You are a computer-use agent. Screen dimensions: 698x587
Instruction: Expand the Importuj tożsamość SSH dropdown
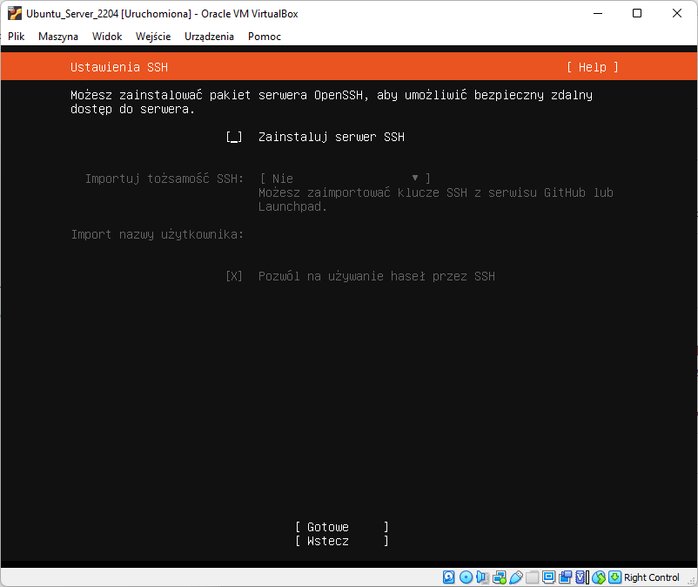click(345, 178)
